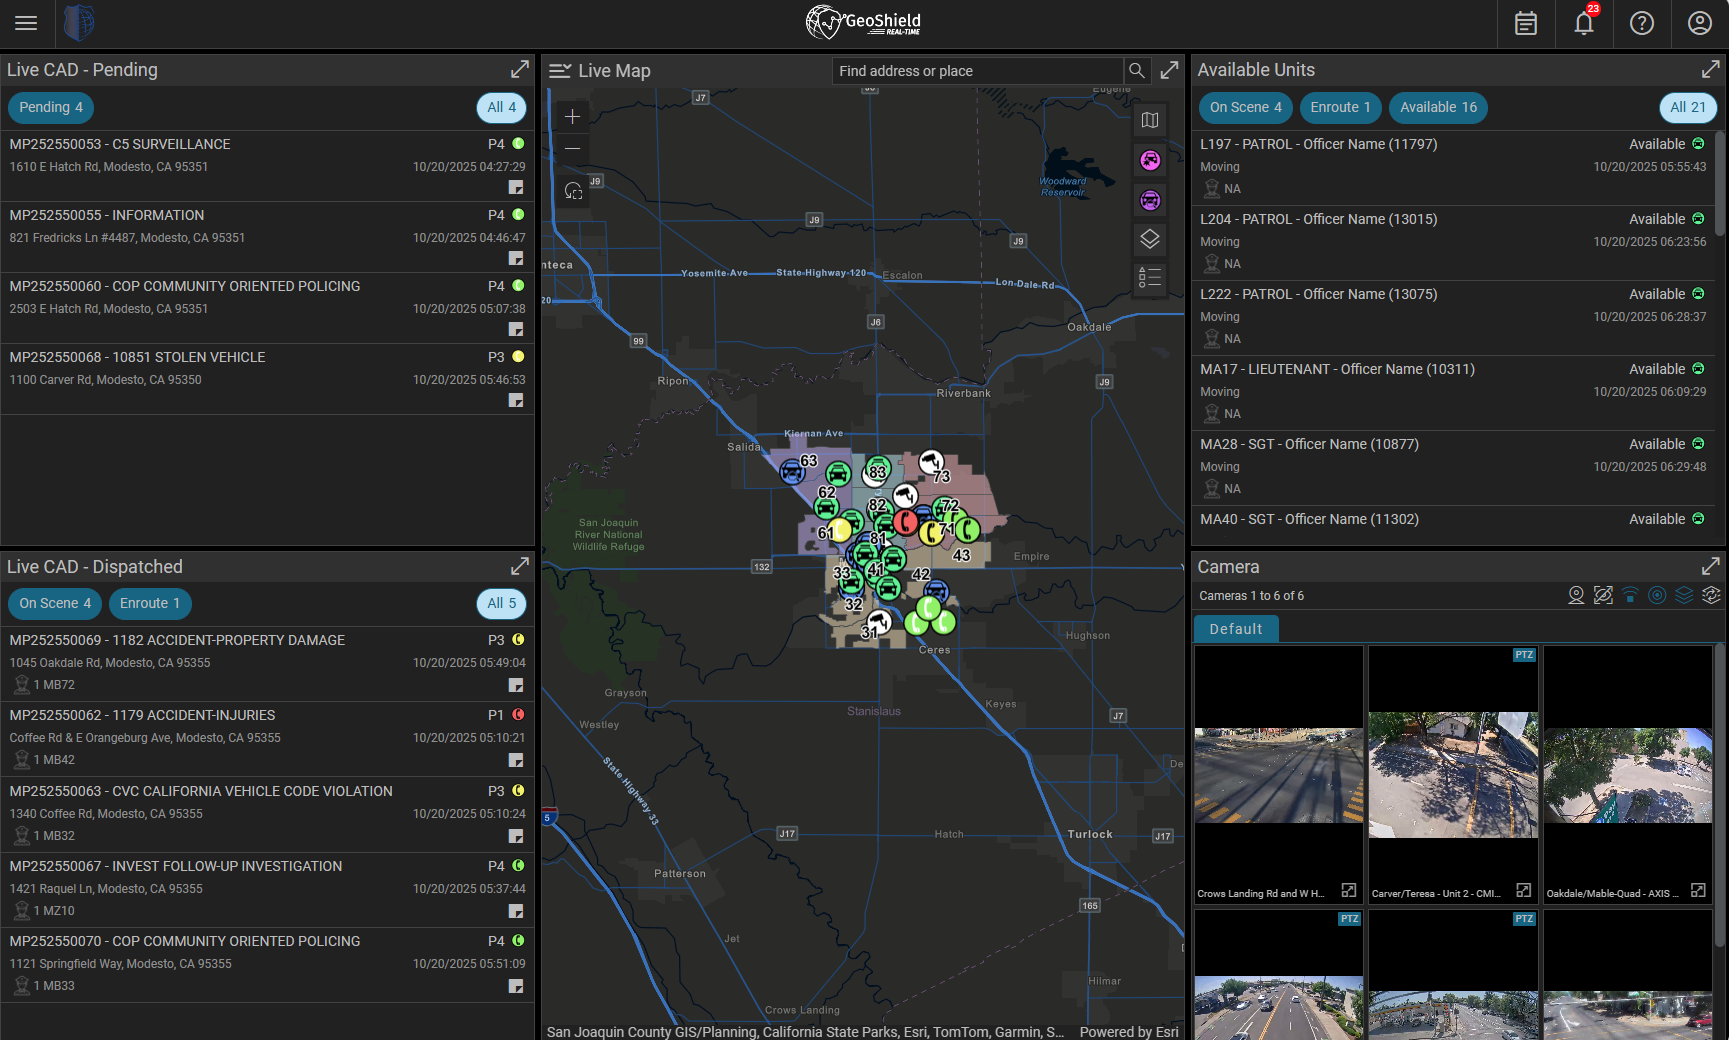Expand the Available Units panel
1729x1040 pixels.
pyautogui.click(x=1711, y=69)
